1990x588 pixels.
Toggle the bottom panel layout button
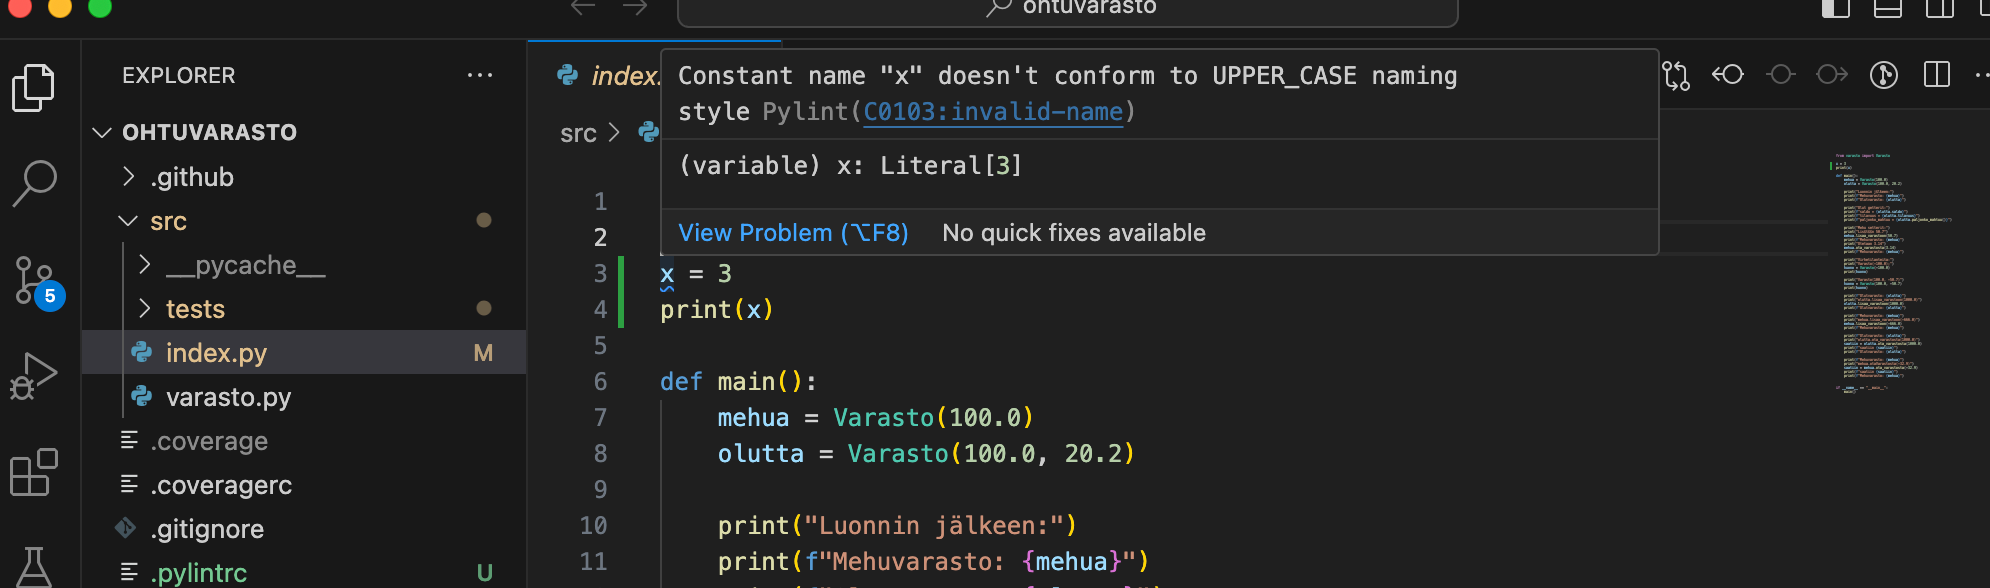[x=1888, y=9]
